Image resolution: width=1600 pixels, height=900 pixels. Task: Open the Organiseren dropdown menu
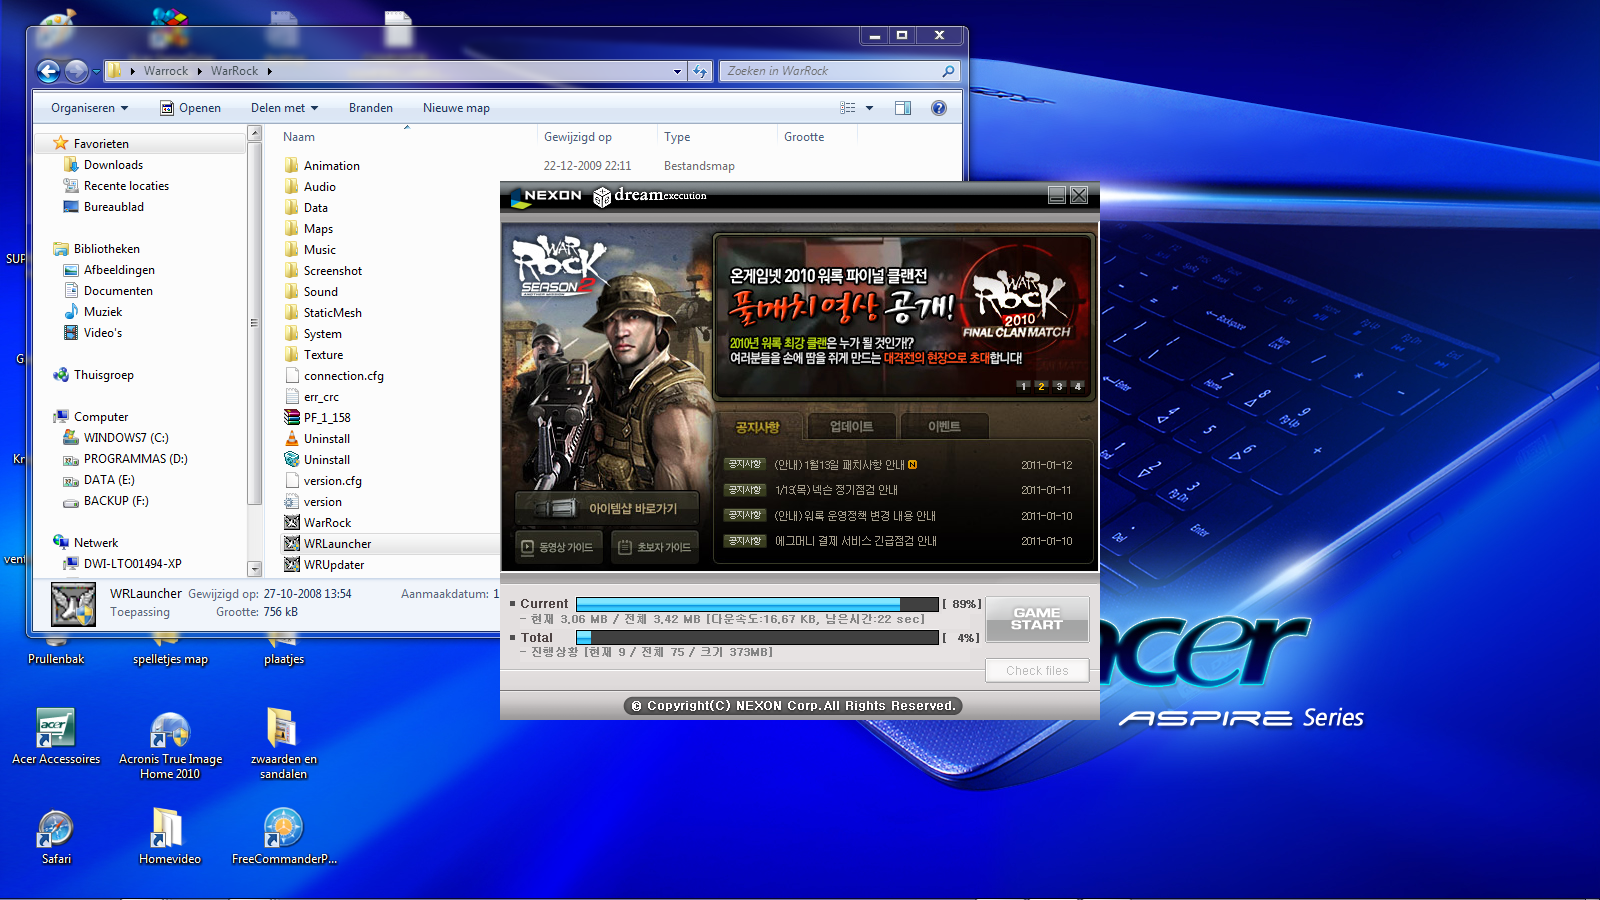90,108
